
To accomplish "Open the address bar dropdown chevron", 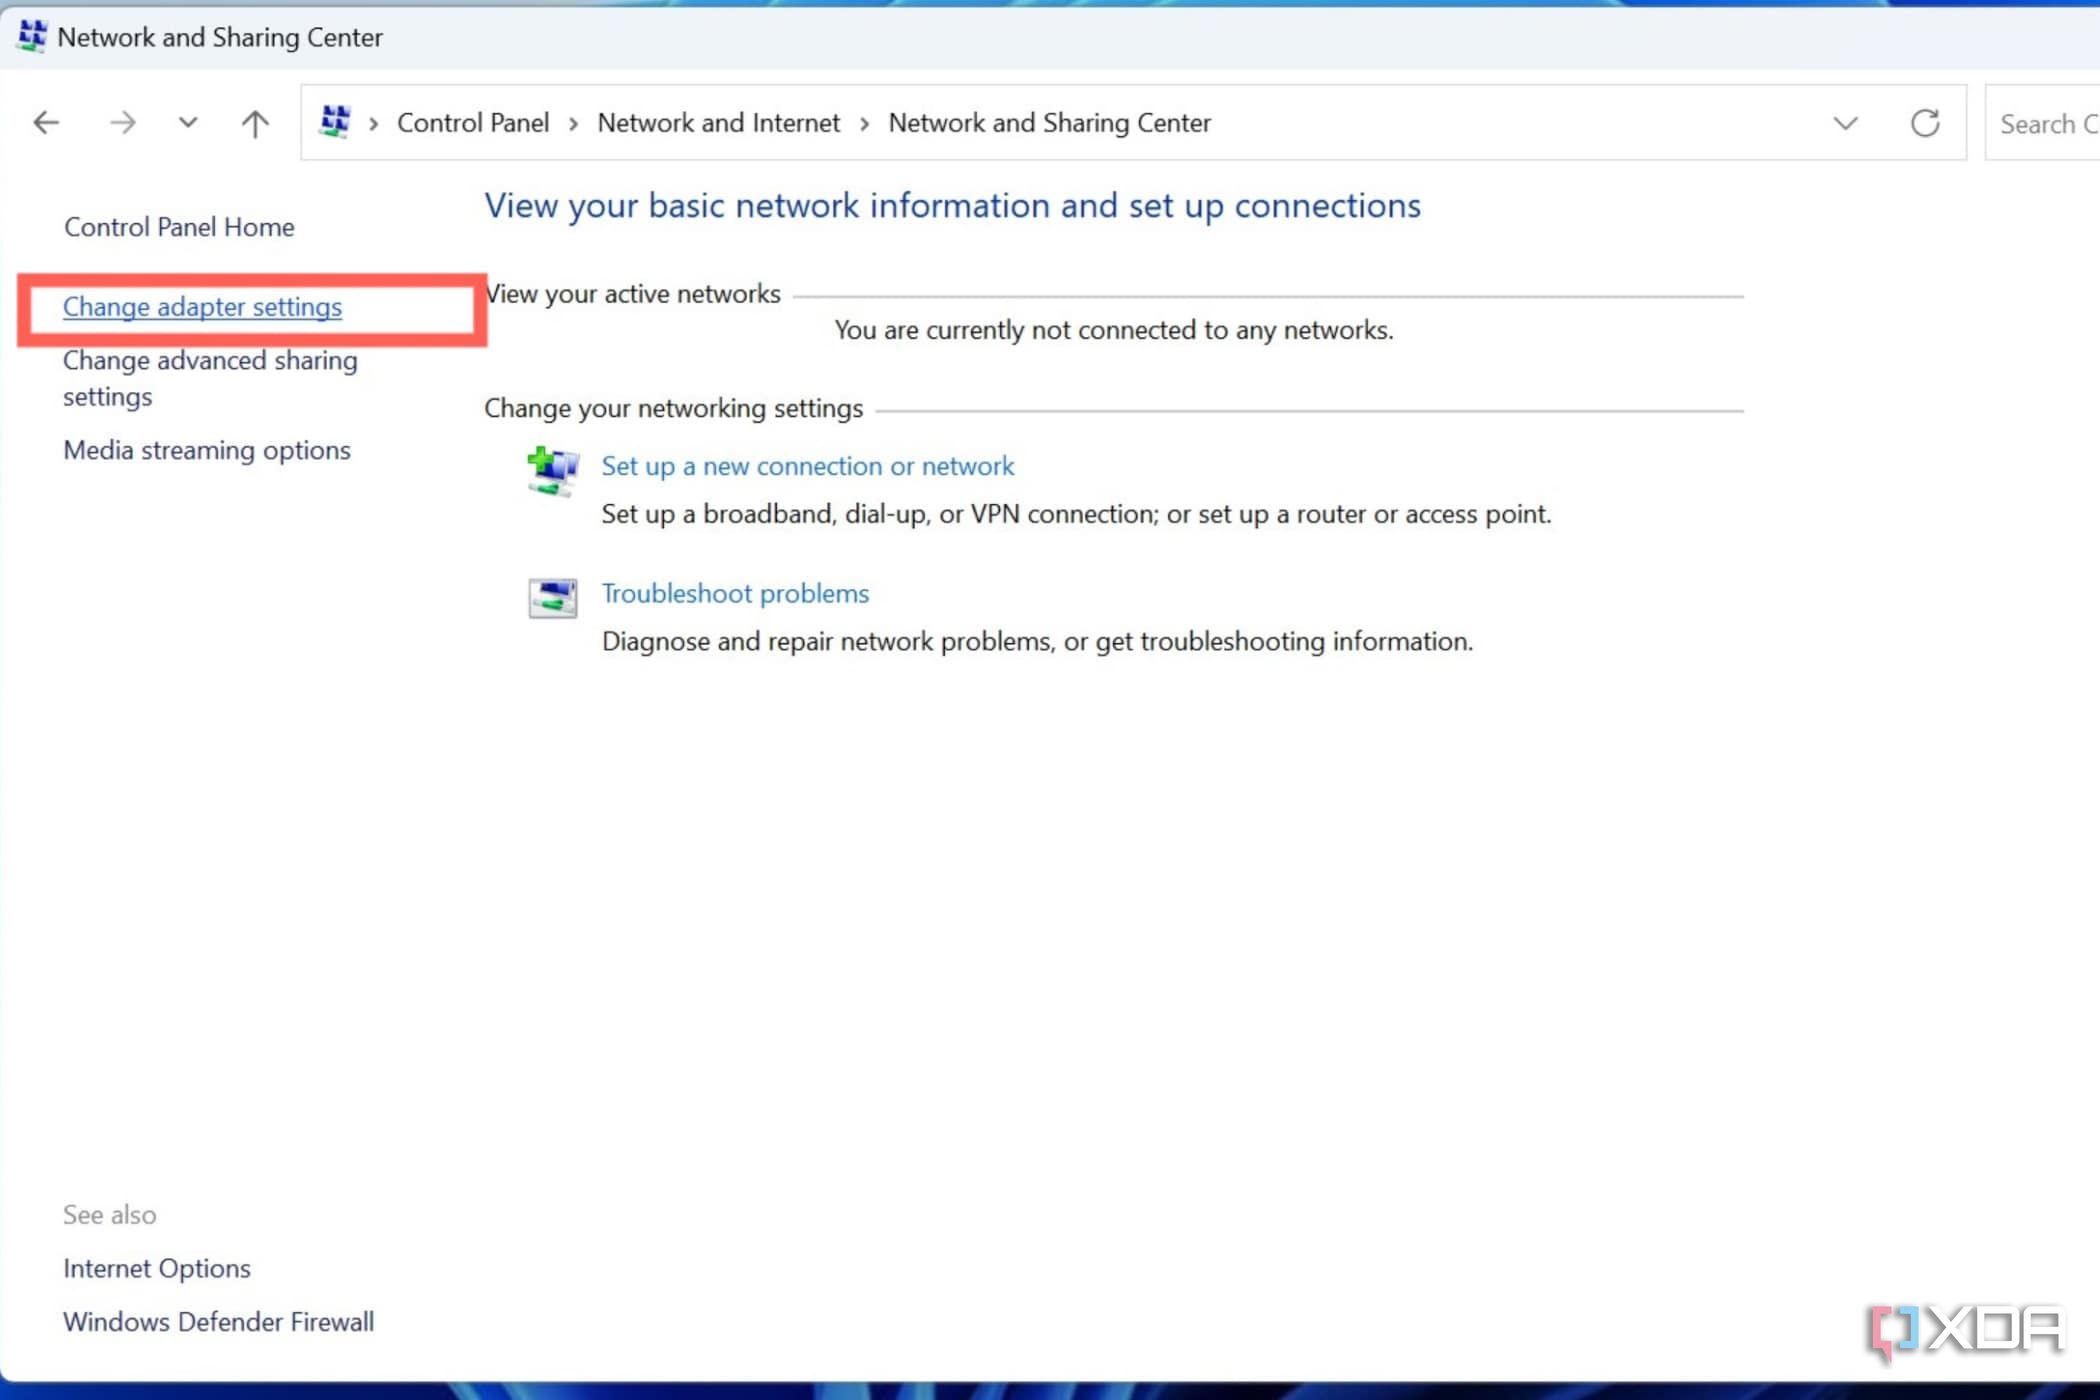I will tap(1843, 122).
